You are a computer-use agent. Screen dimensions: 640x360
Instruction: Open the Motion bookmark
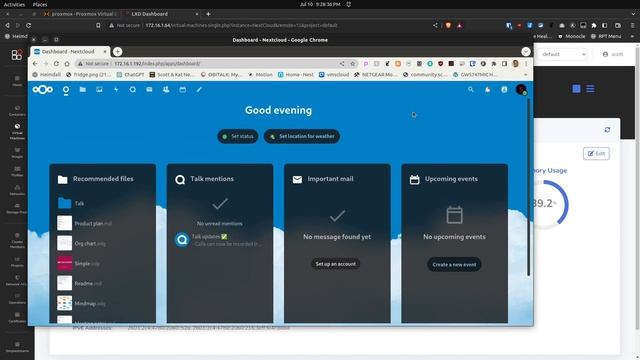[260, 75]
